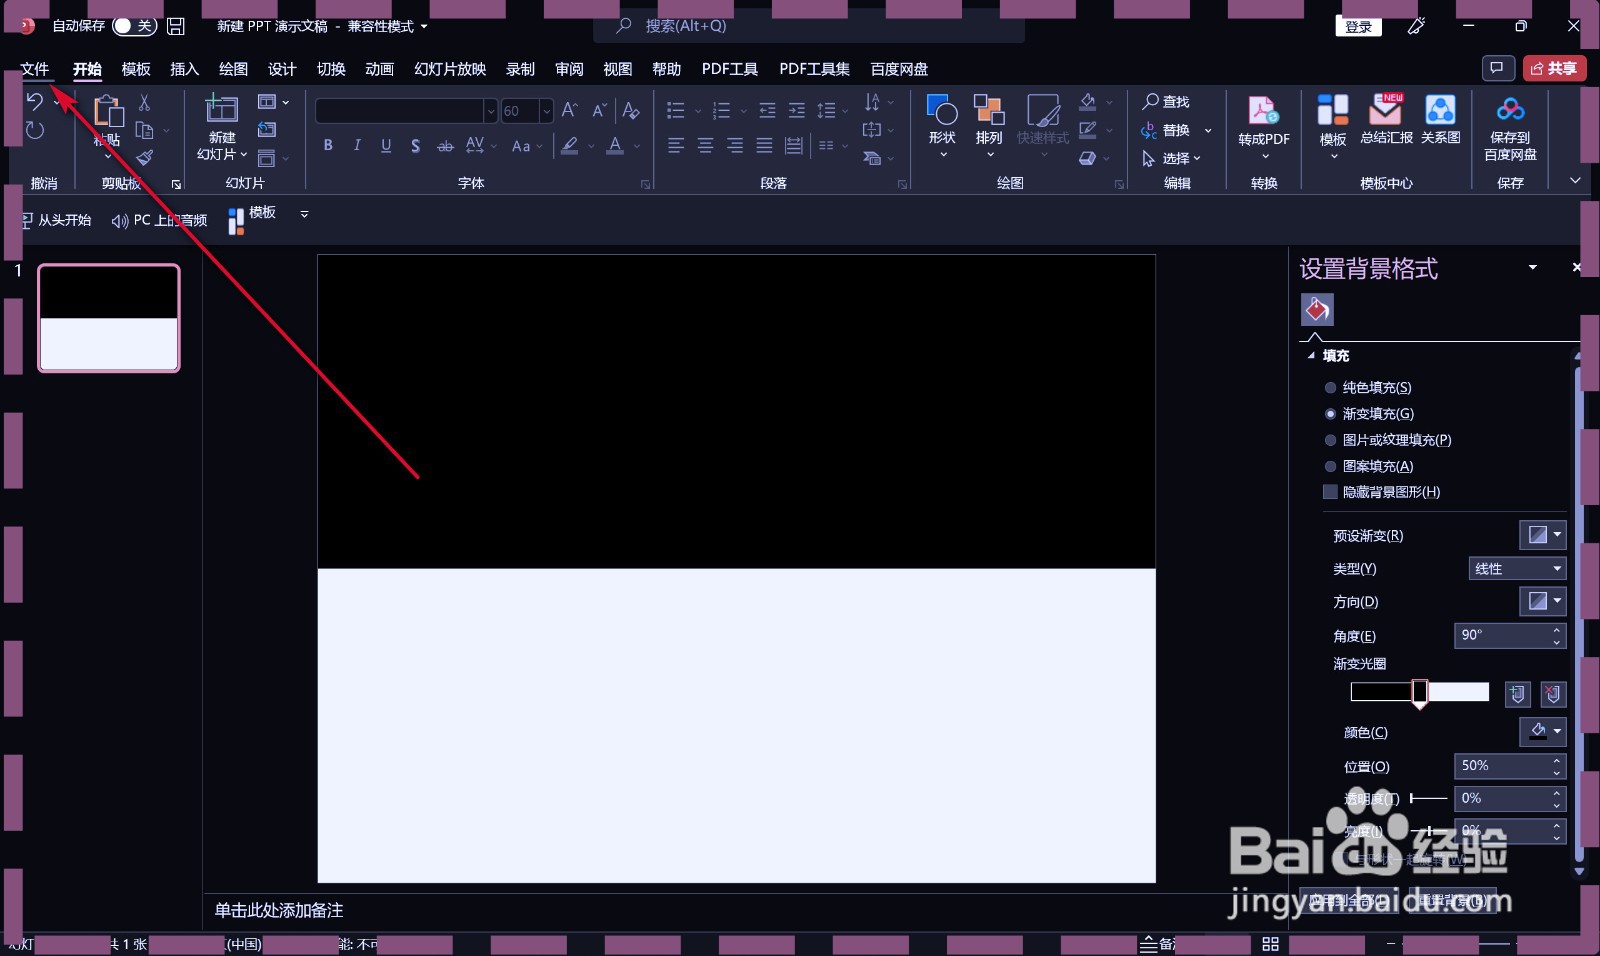Click the save disk icon in title bar

coord(176,26)
